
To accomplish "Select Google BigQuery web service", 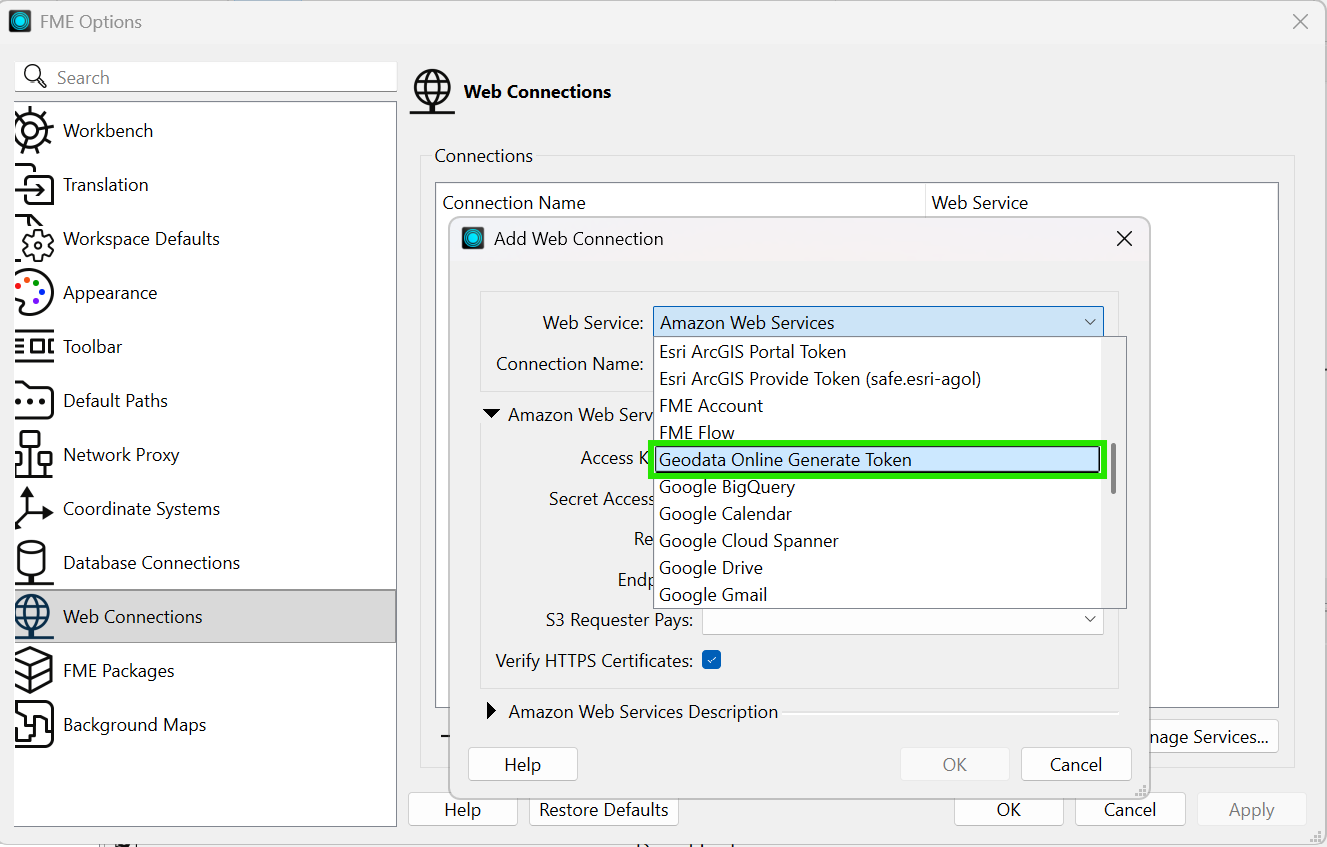I will (878, 487).
